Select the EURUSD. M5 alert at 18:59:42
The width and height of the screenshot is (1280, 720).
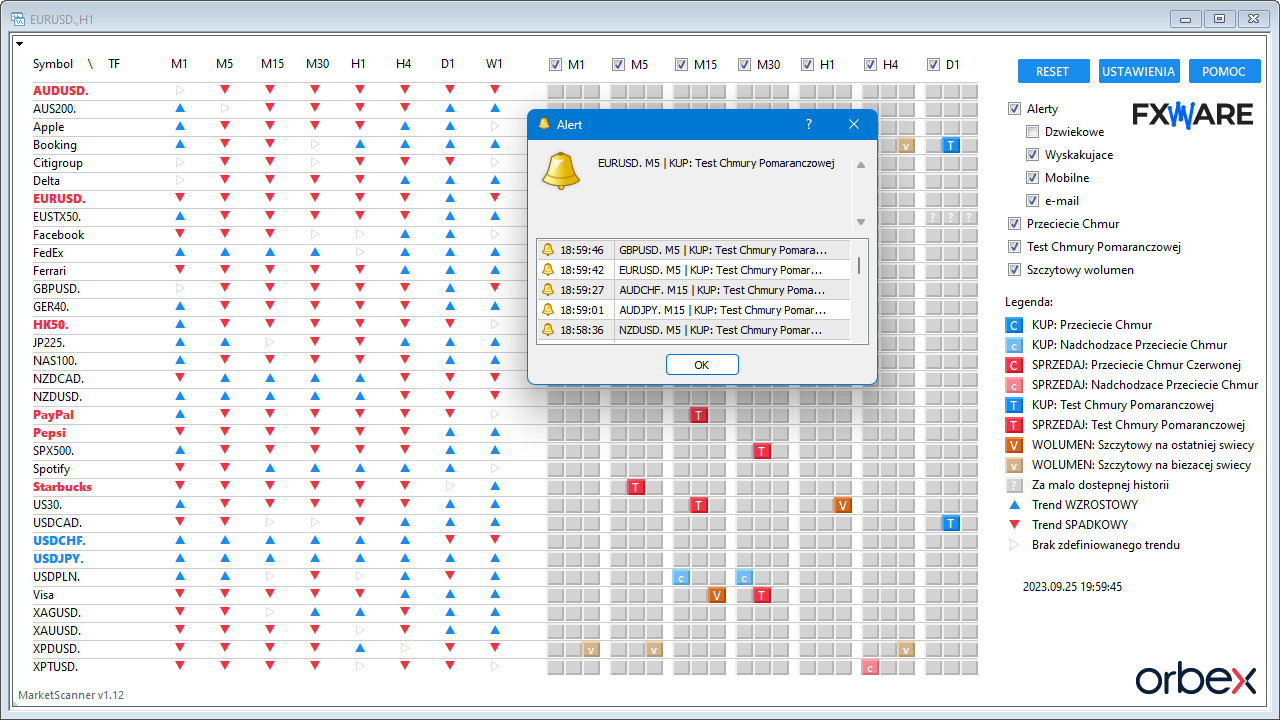[x=695, y=270]
